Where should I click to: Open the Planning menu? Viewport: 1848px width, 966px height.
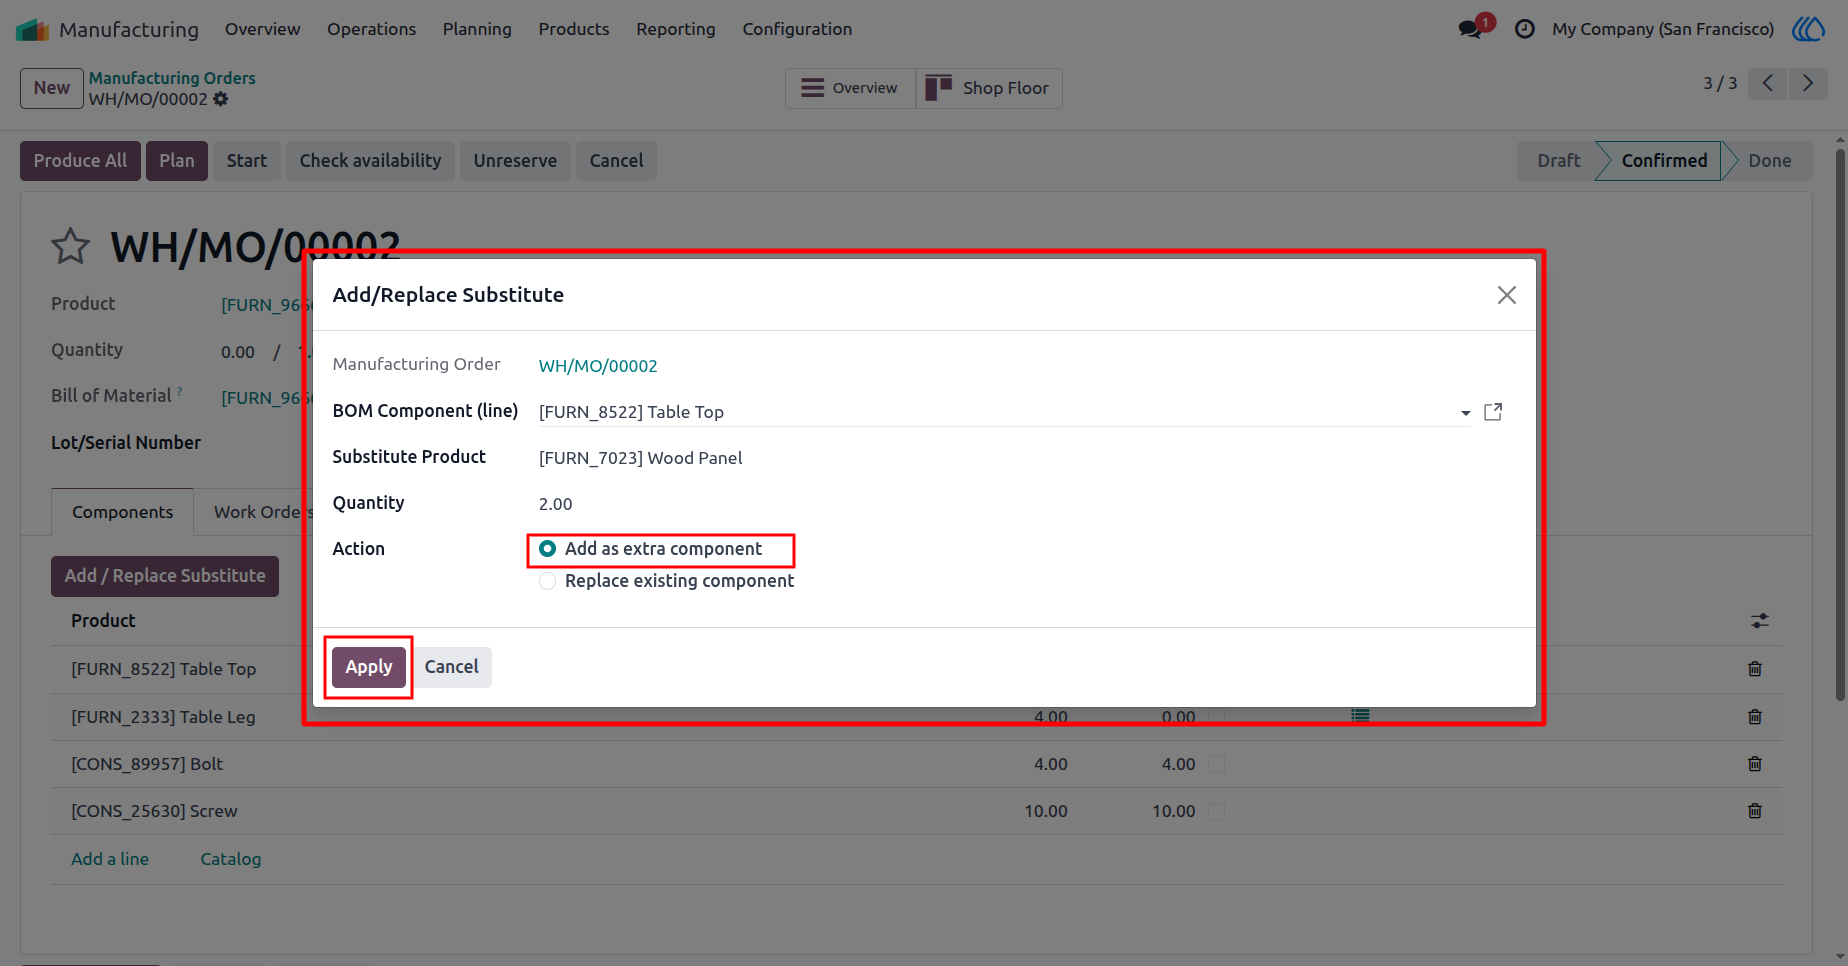click(x=477, y=29)
